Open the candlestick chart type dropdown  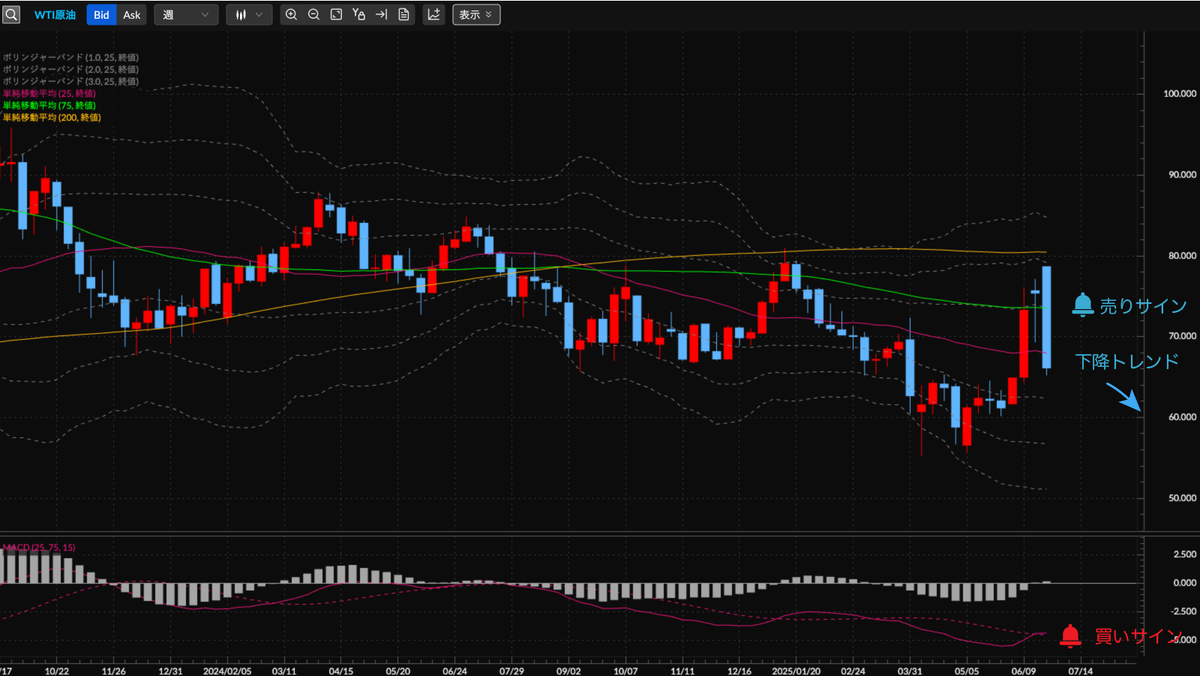pyautogui.click(x=249, y=15)
